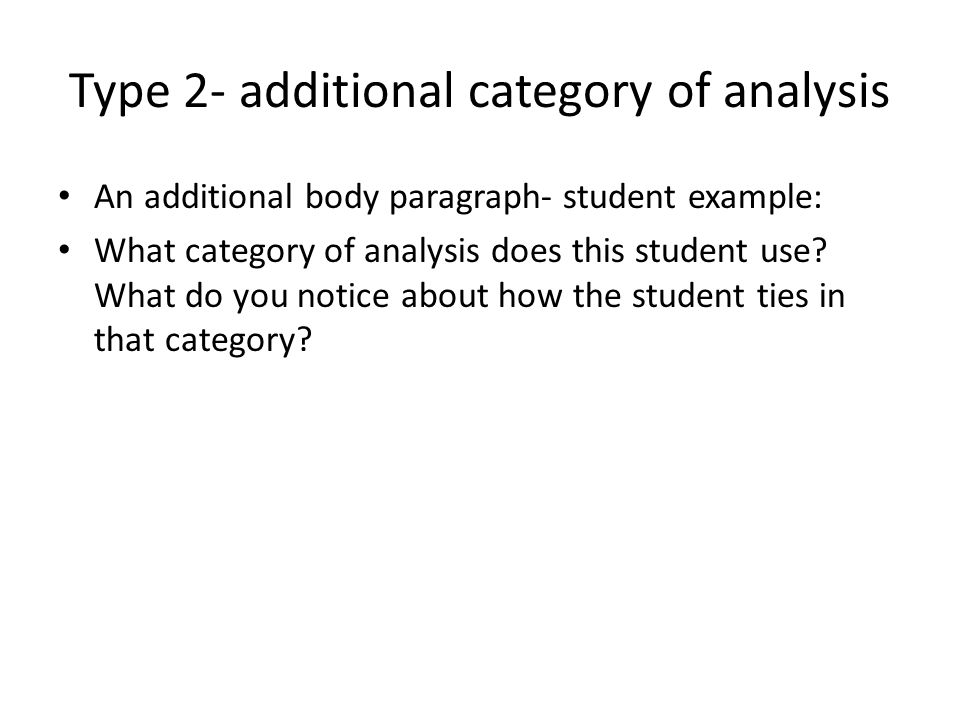960x720 pixels.
Task: Click the text 'An additional body paragraph'
Action: point(318,198)
